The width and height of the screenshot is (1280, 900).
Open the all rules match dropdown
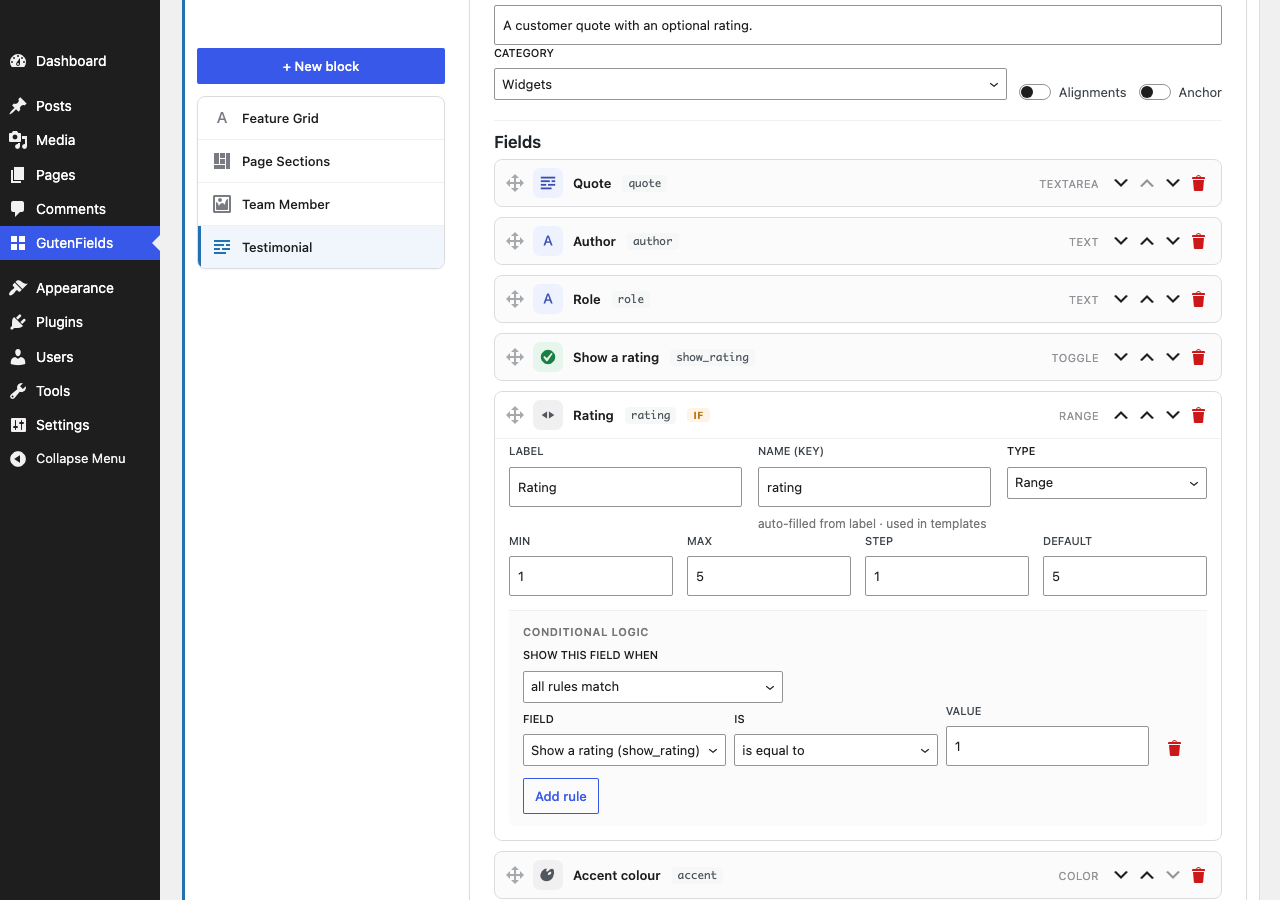pyautogui.click(x=653, y=687)
